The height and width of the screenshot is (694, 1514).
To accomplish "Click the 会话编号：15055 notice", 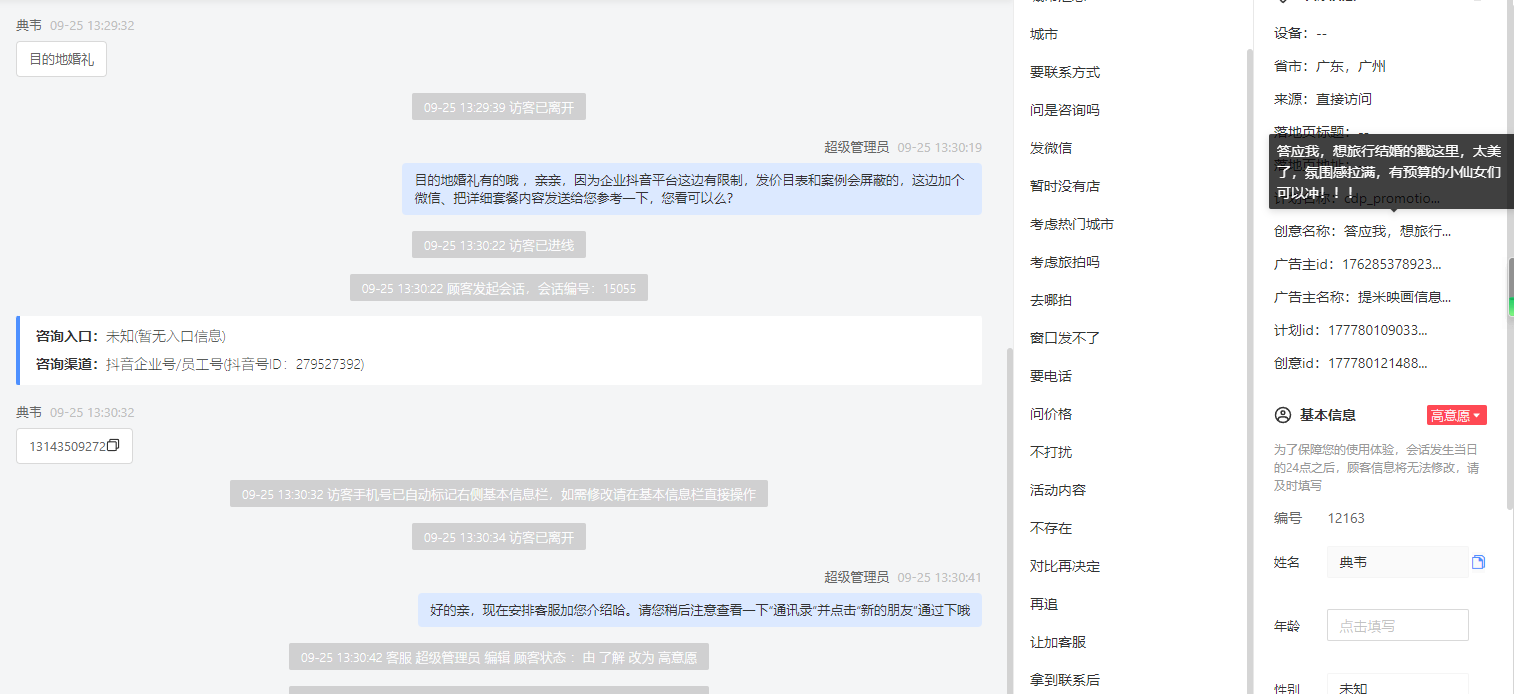I will coord(499,288).
